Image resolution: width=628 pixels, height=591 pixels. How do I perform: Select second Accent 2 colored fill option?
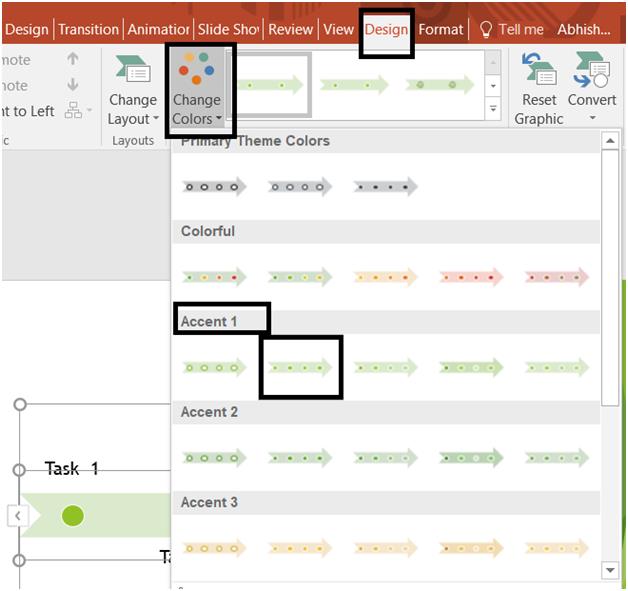300,458
